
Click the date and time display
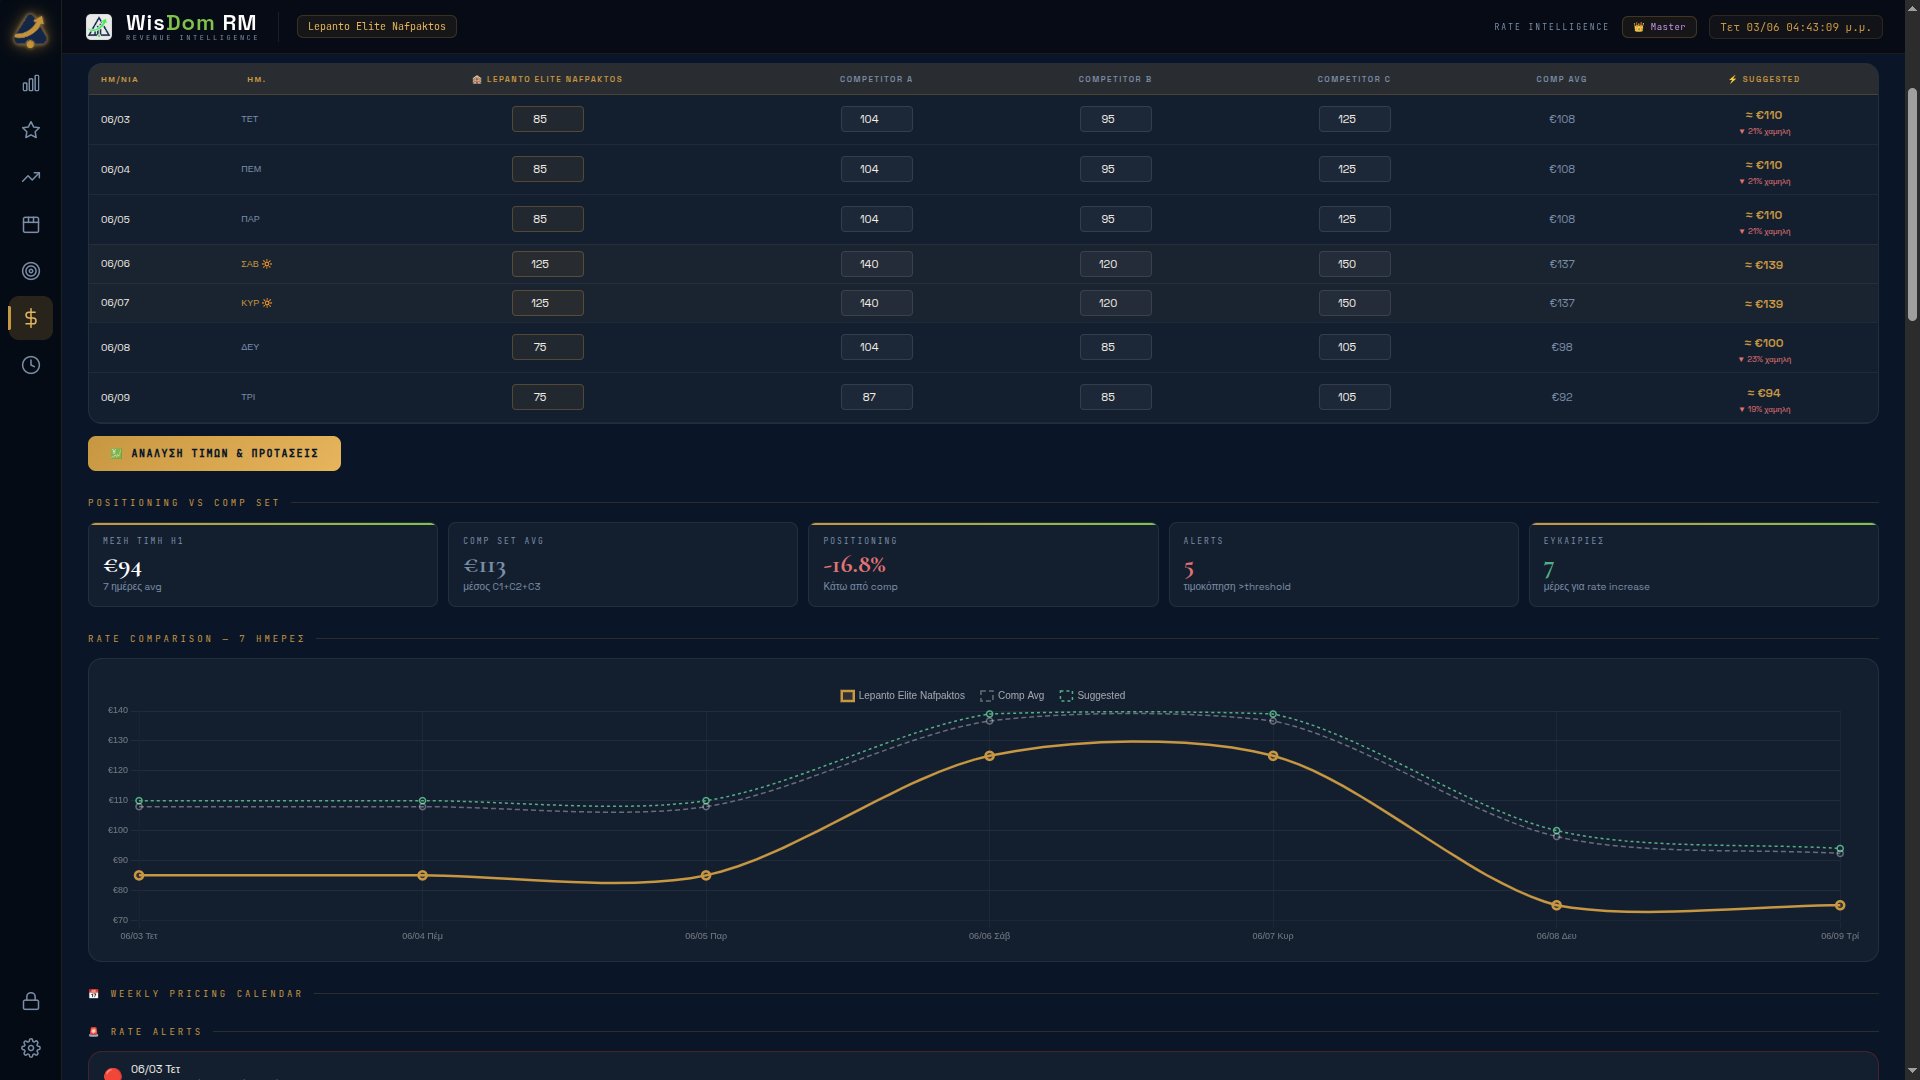(x=1795, y=27)
